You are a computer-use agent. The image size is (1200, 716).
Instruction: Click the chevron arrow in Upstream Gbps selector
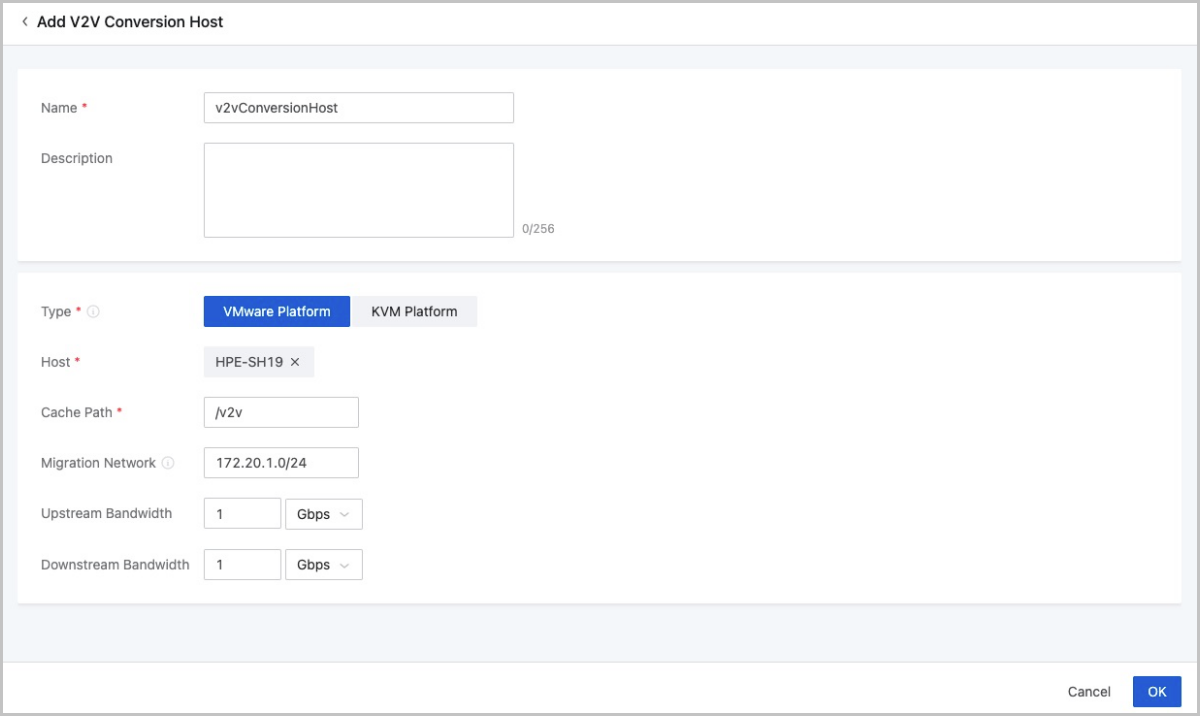click(345, 514)
